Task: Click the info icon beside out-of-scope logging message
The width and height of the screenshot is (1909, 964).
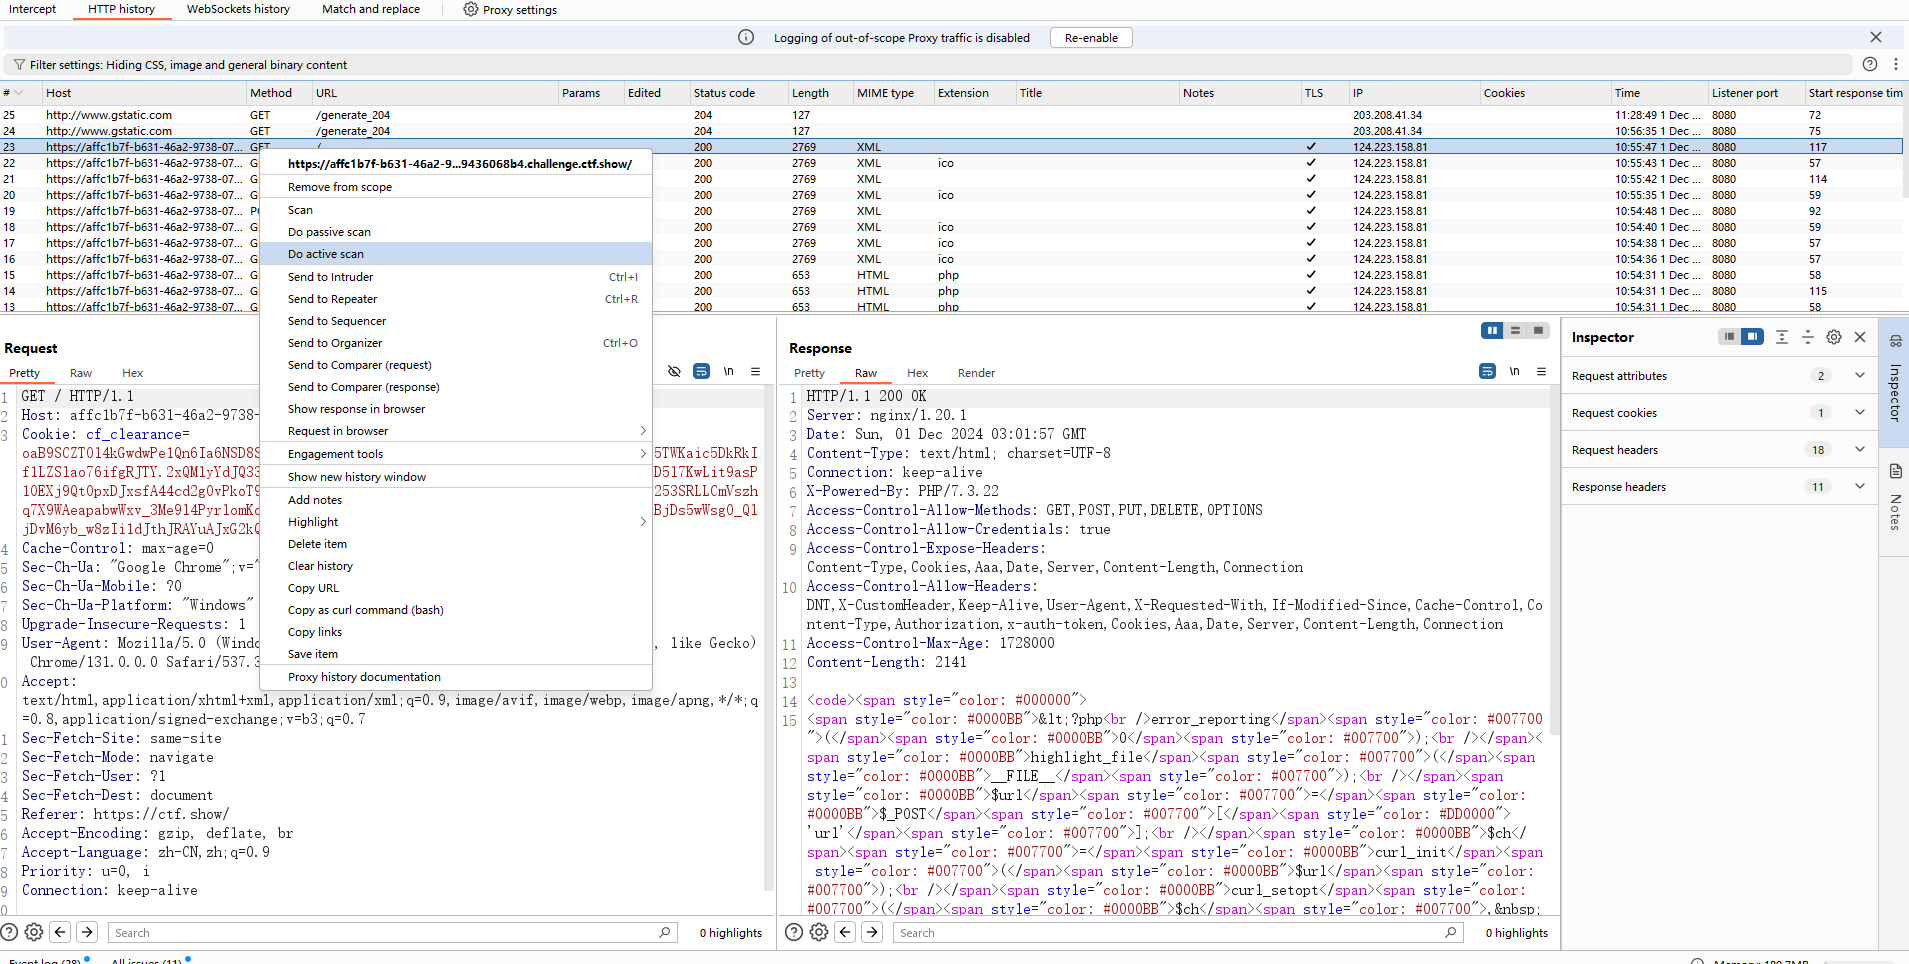Action: click(746, 37)
